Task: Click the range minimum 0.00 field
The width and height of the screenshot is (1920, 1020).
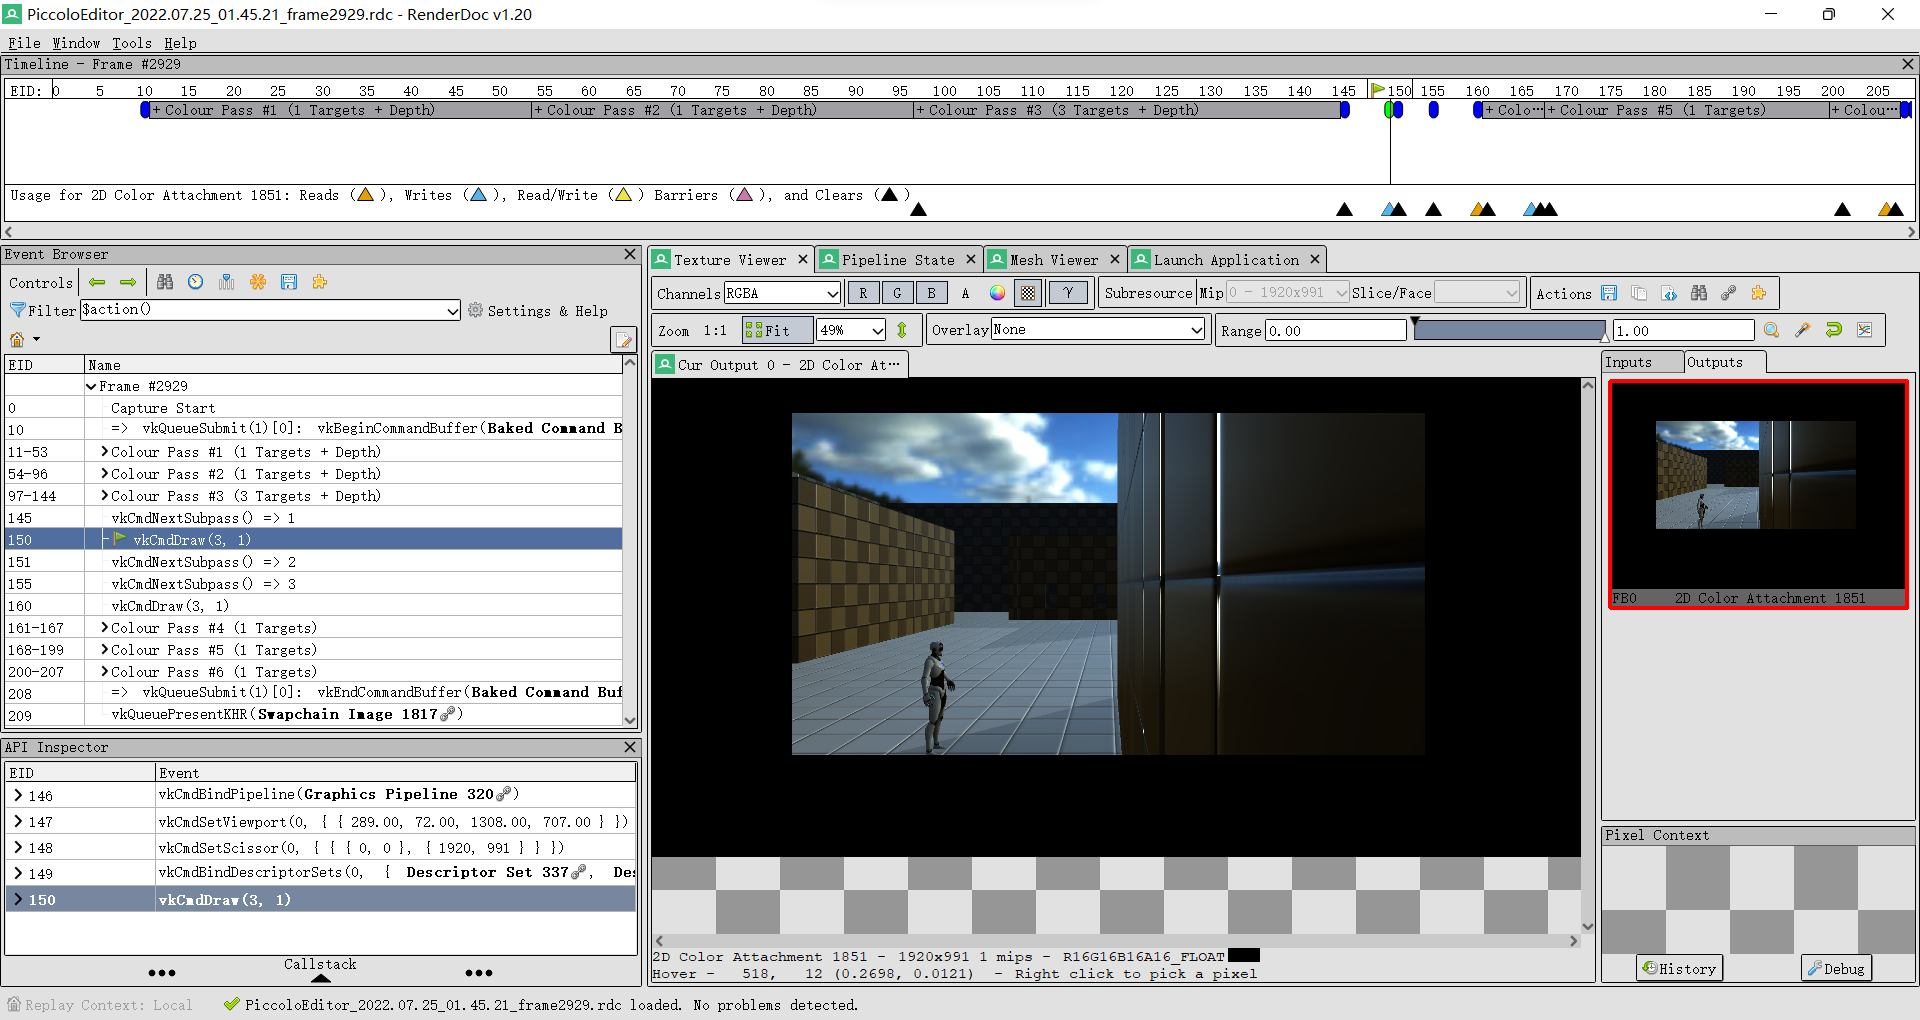Action: tap(1335, 330)
